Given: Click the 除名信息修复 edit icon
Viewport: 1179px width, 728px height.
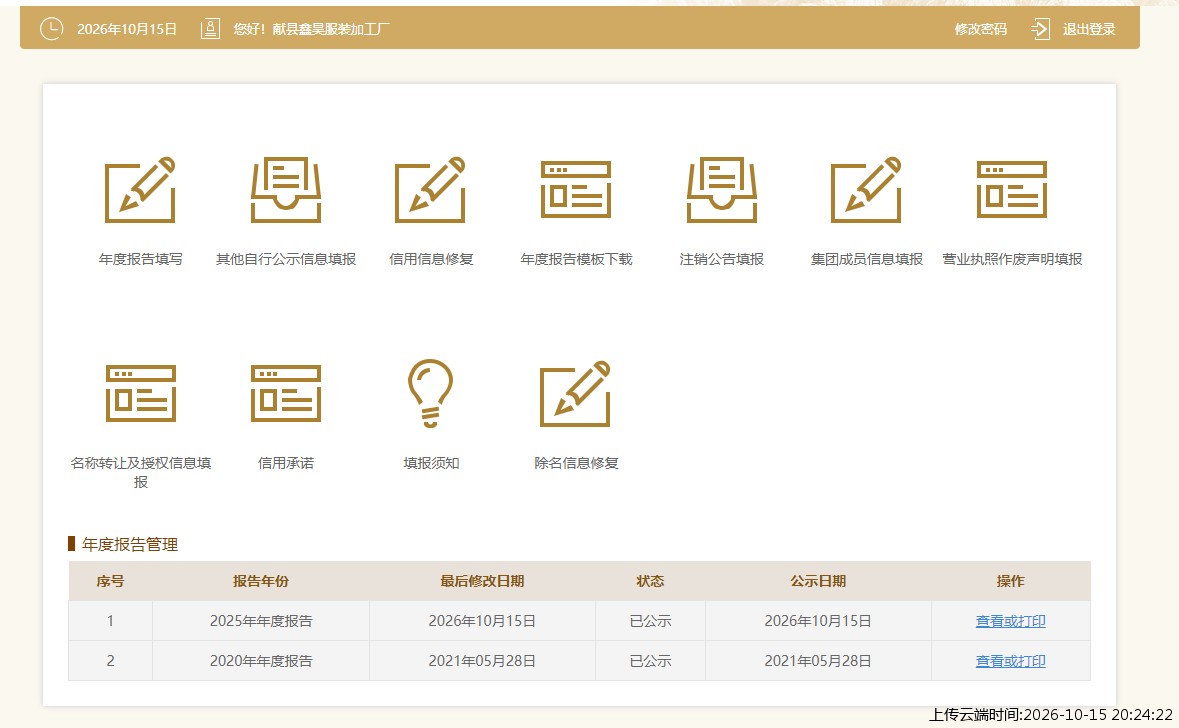Looking at the screenshot, I should [576, 393].
